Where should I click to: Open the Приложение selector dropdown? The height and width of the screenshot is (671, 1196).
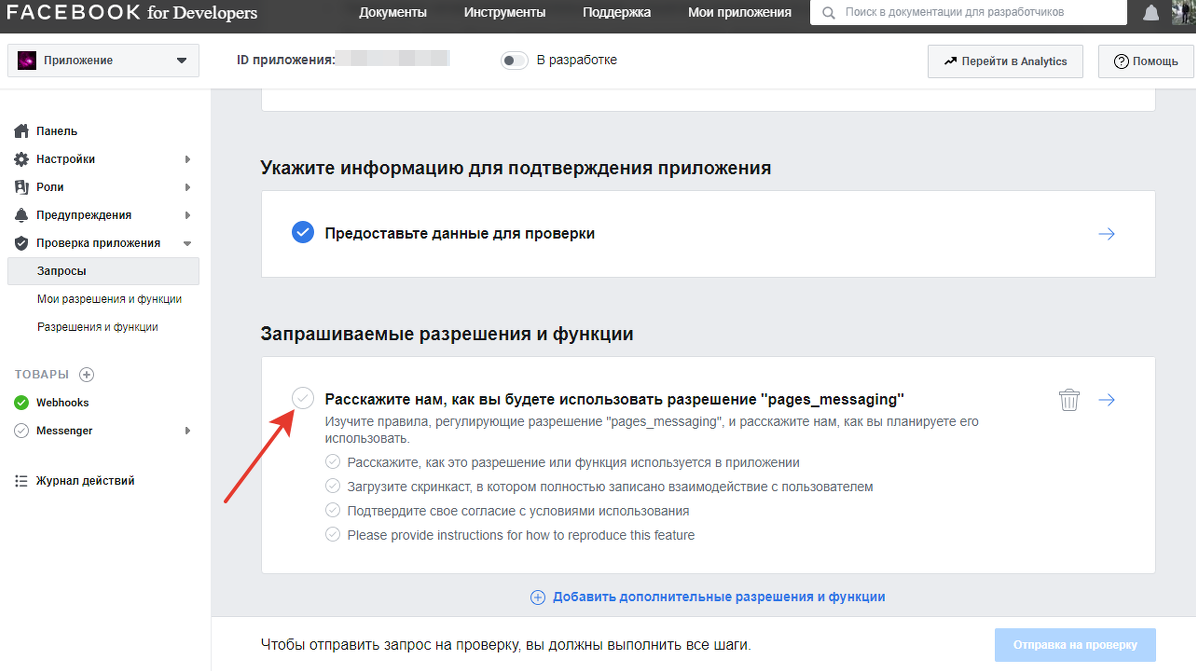coord(103,60)
